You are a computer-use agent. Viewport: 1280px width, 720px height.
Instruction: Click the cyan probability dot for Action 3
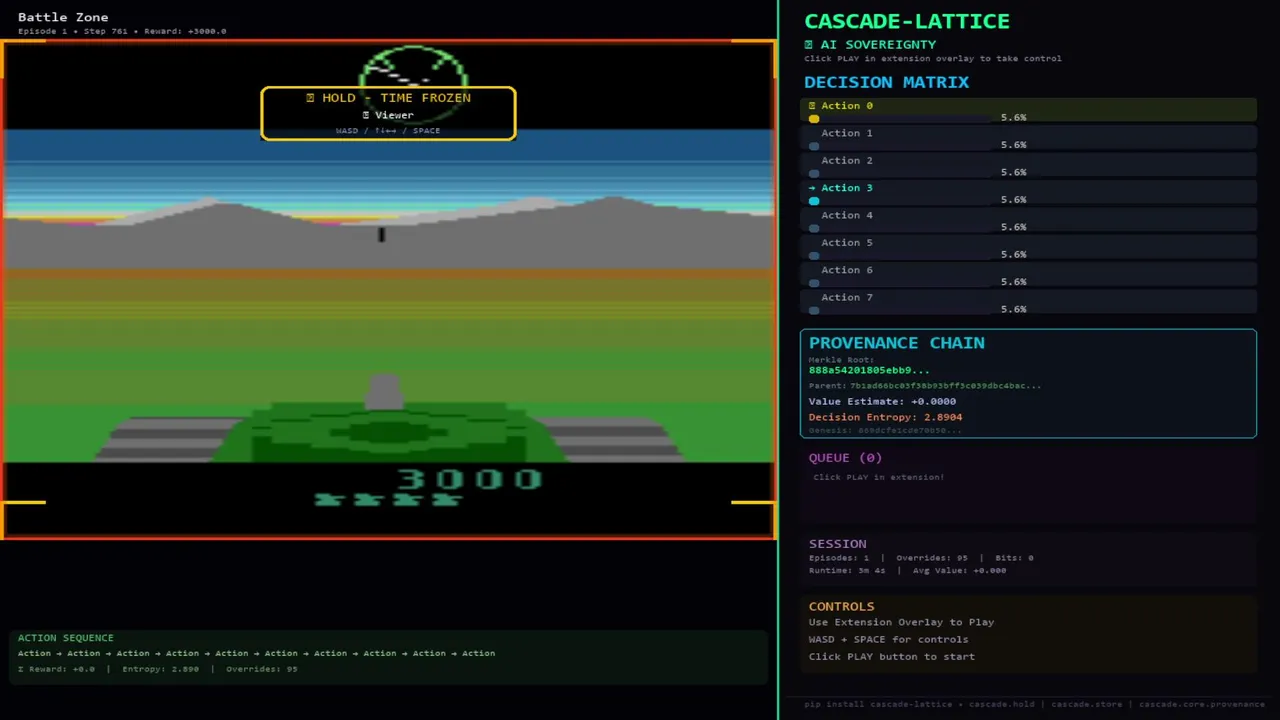point(814,201)
